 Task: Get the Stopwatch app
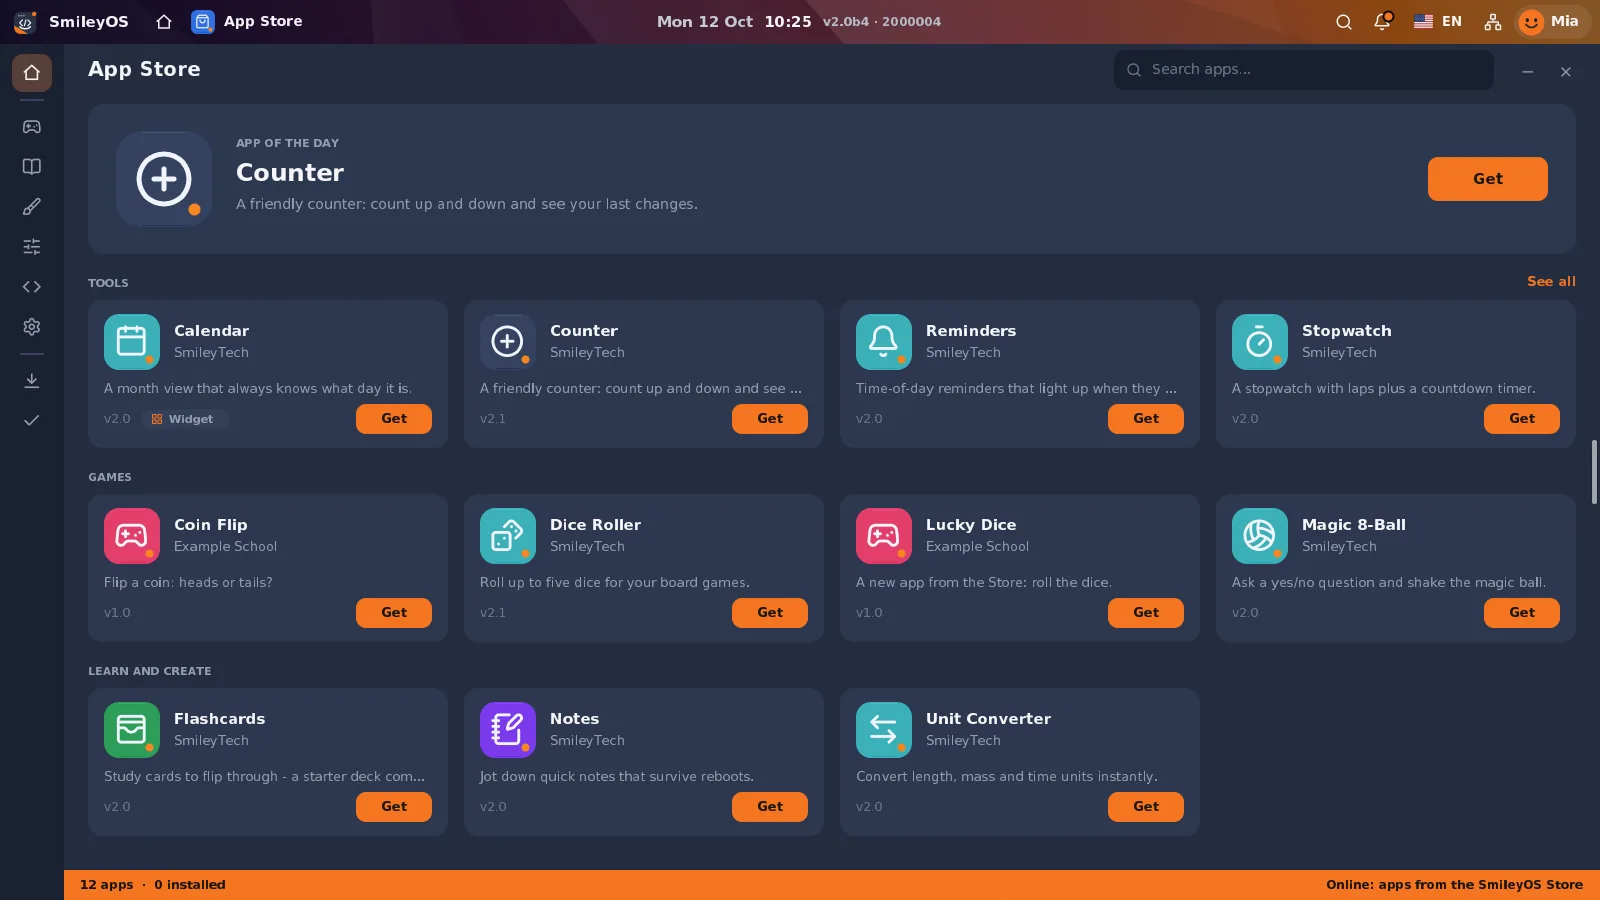(1522, 419)
